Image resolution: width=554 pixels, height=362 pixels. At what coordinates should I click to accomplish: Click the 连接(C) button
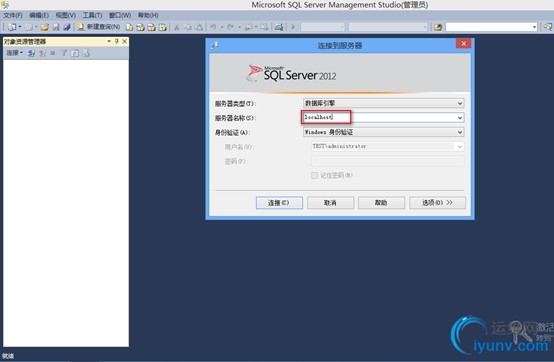click(279, 203)
